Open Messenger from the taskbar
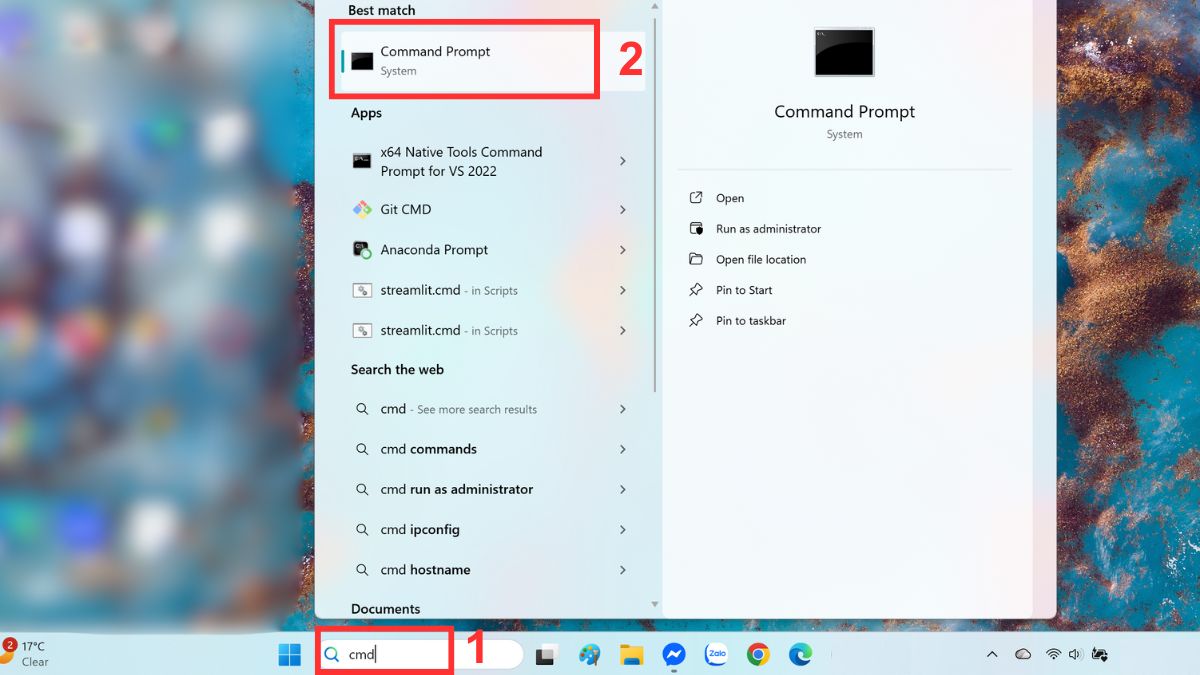This screenshot has width=1200, height=675. (x=673, y=655)
